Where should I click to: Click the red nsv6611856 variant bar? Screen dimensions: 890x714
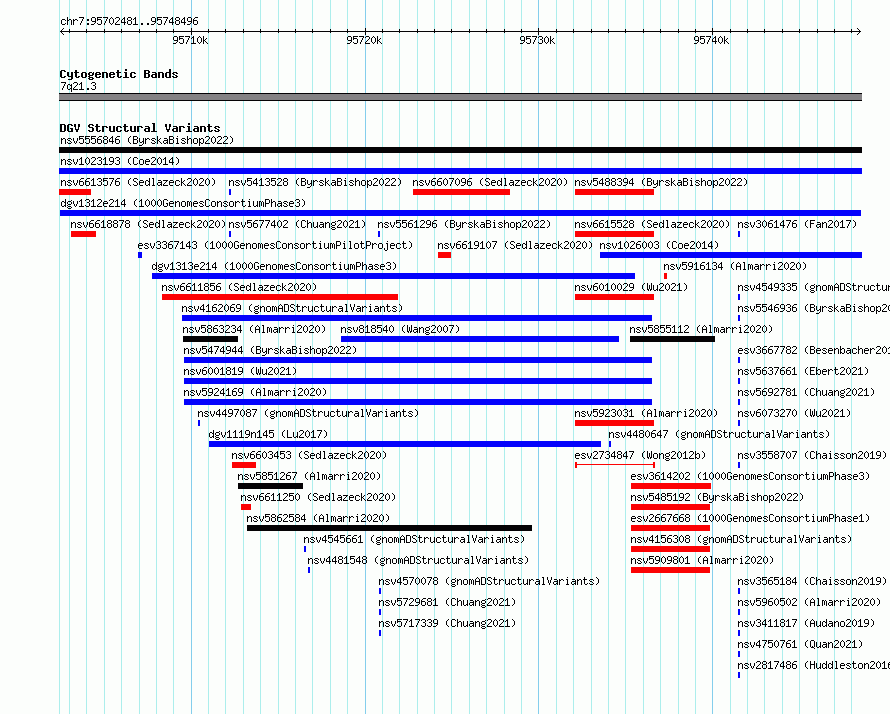click(x=280, y=297)
